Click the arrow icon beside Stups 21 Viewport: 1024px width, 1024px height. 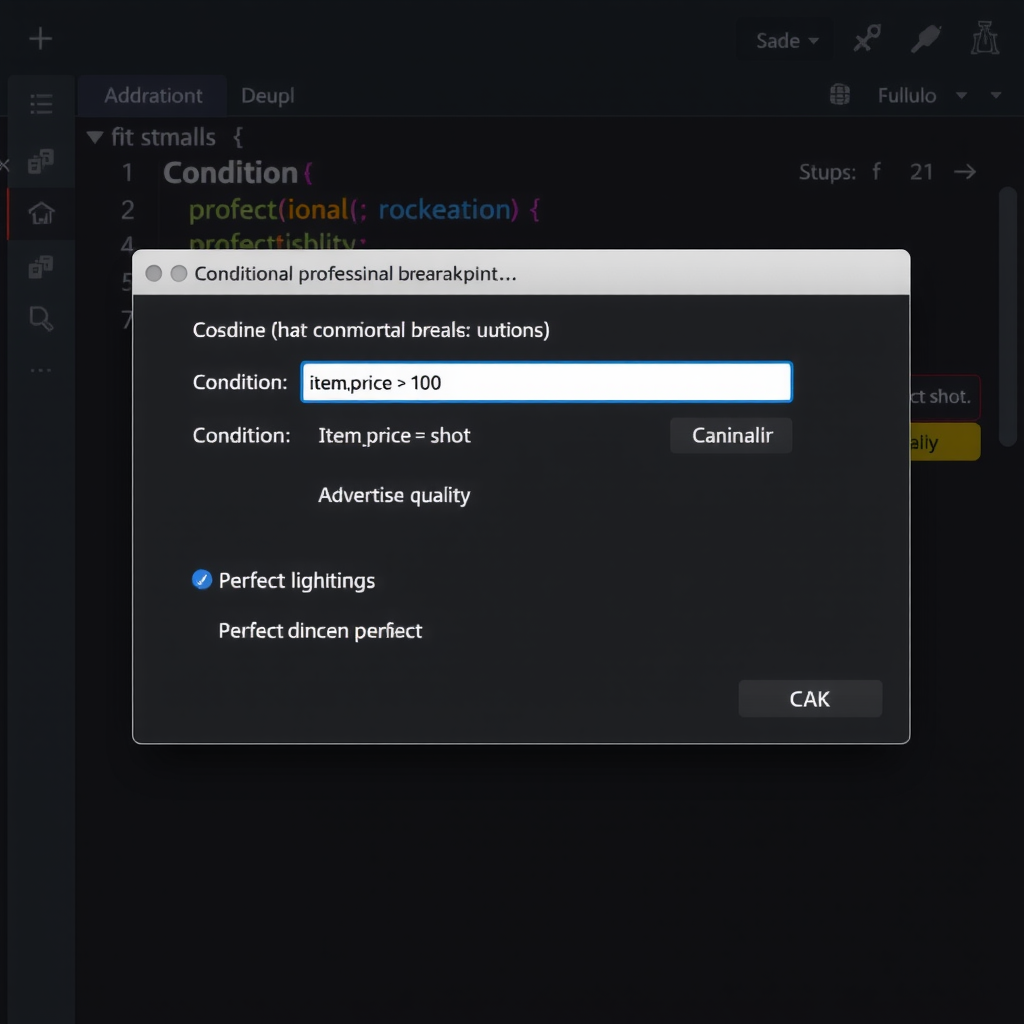(x=963, y=171)
